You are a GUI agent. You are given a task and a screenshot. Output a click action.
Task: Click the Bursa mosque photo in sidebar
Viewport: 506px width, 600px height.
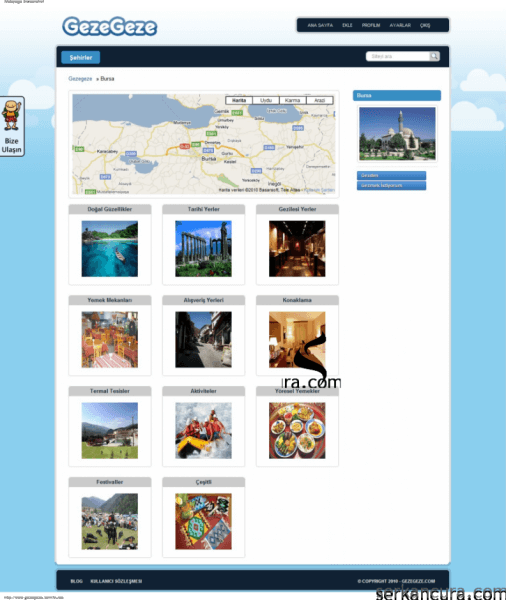[x=397, y=134]
